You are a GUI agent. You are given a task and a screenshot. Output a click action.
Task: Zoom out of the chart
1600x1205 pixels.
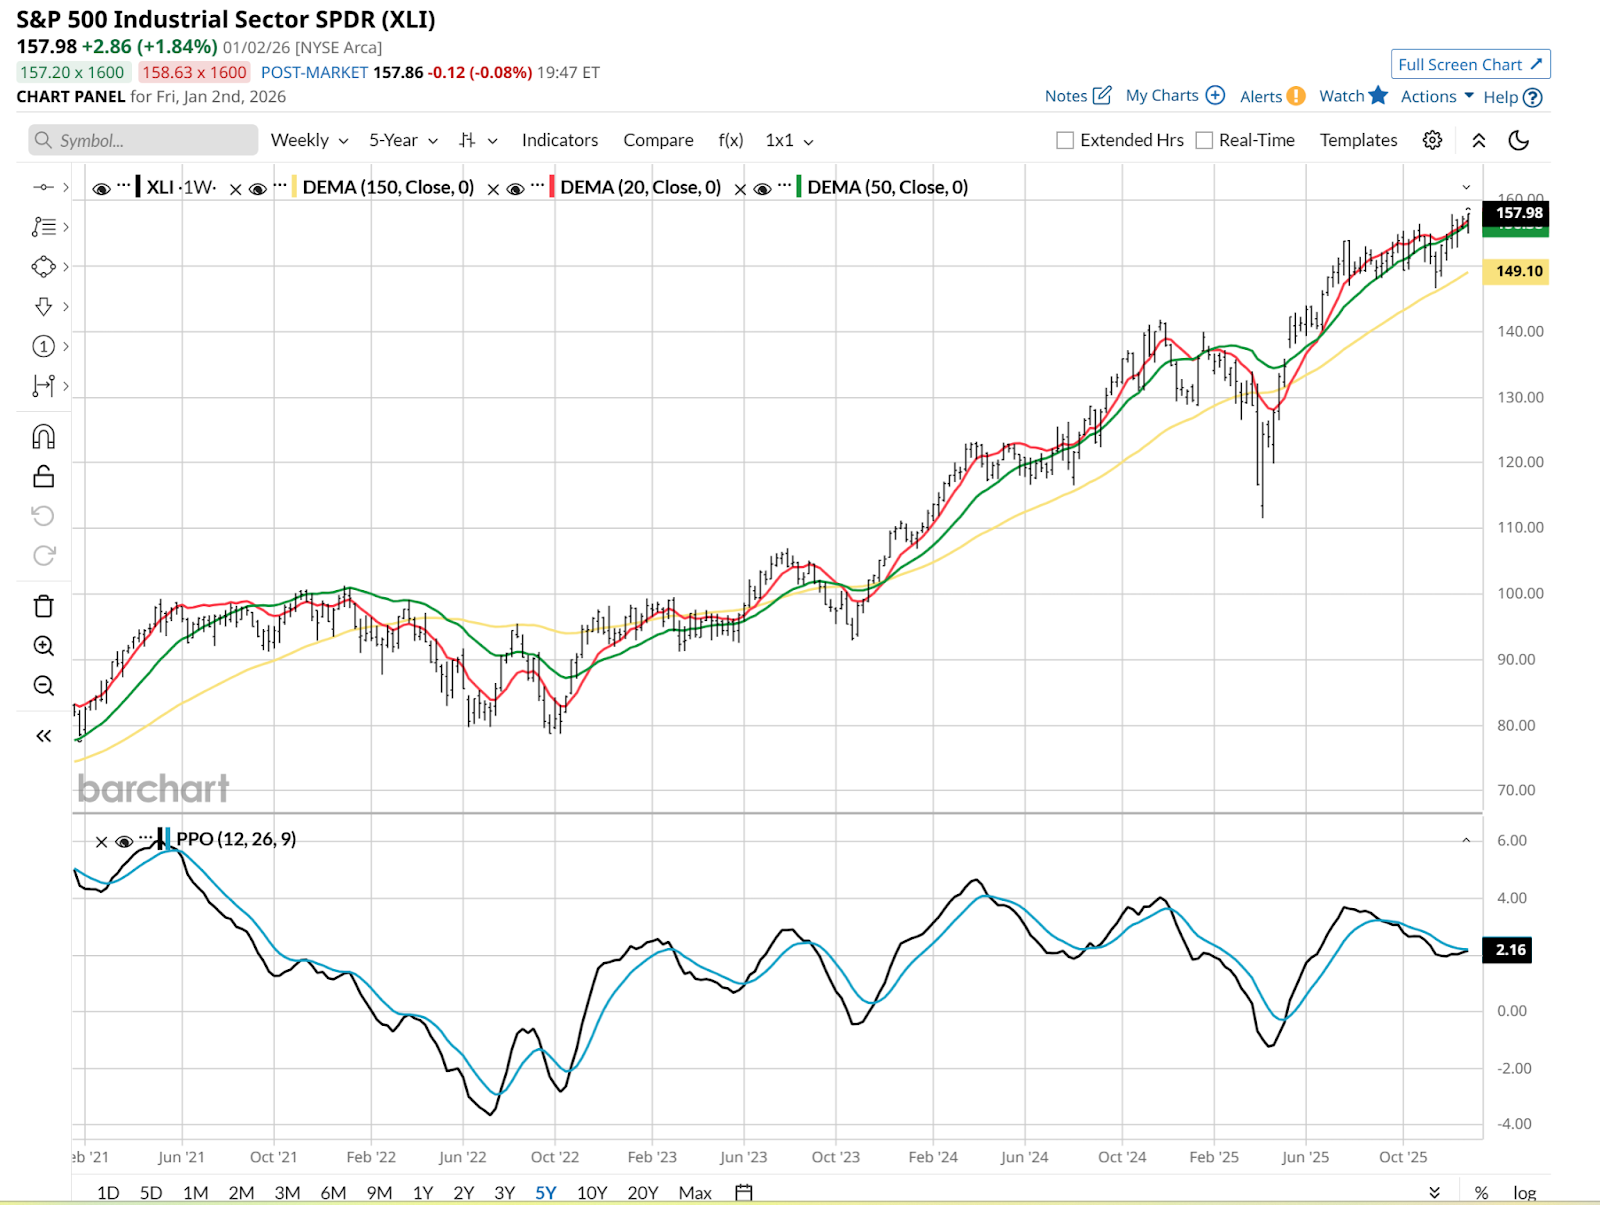coord(44,686)
